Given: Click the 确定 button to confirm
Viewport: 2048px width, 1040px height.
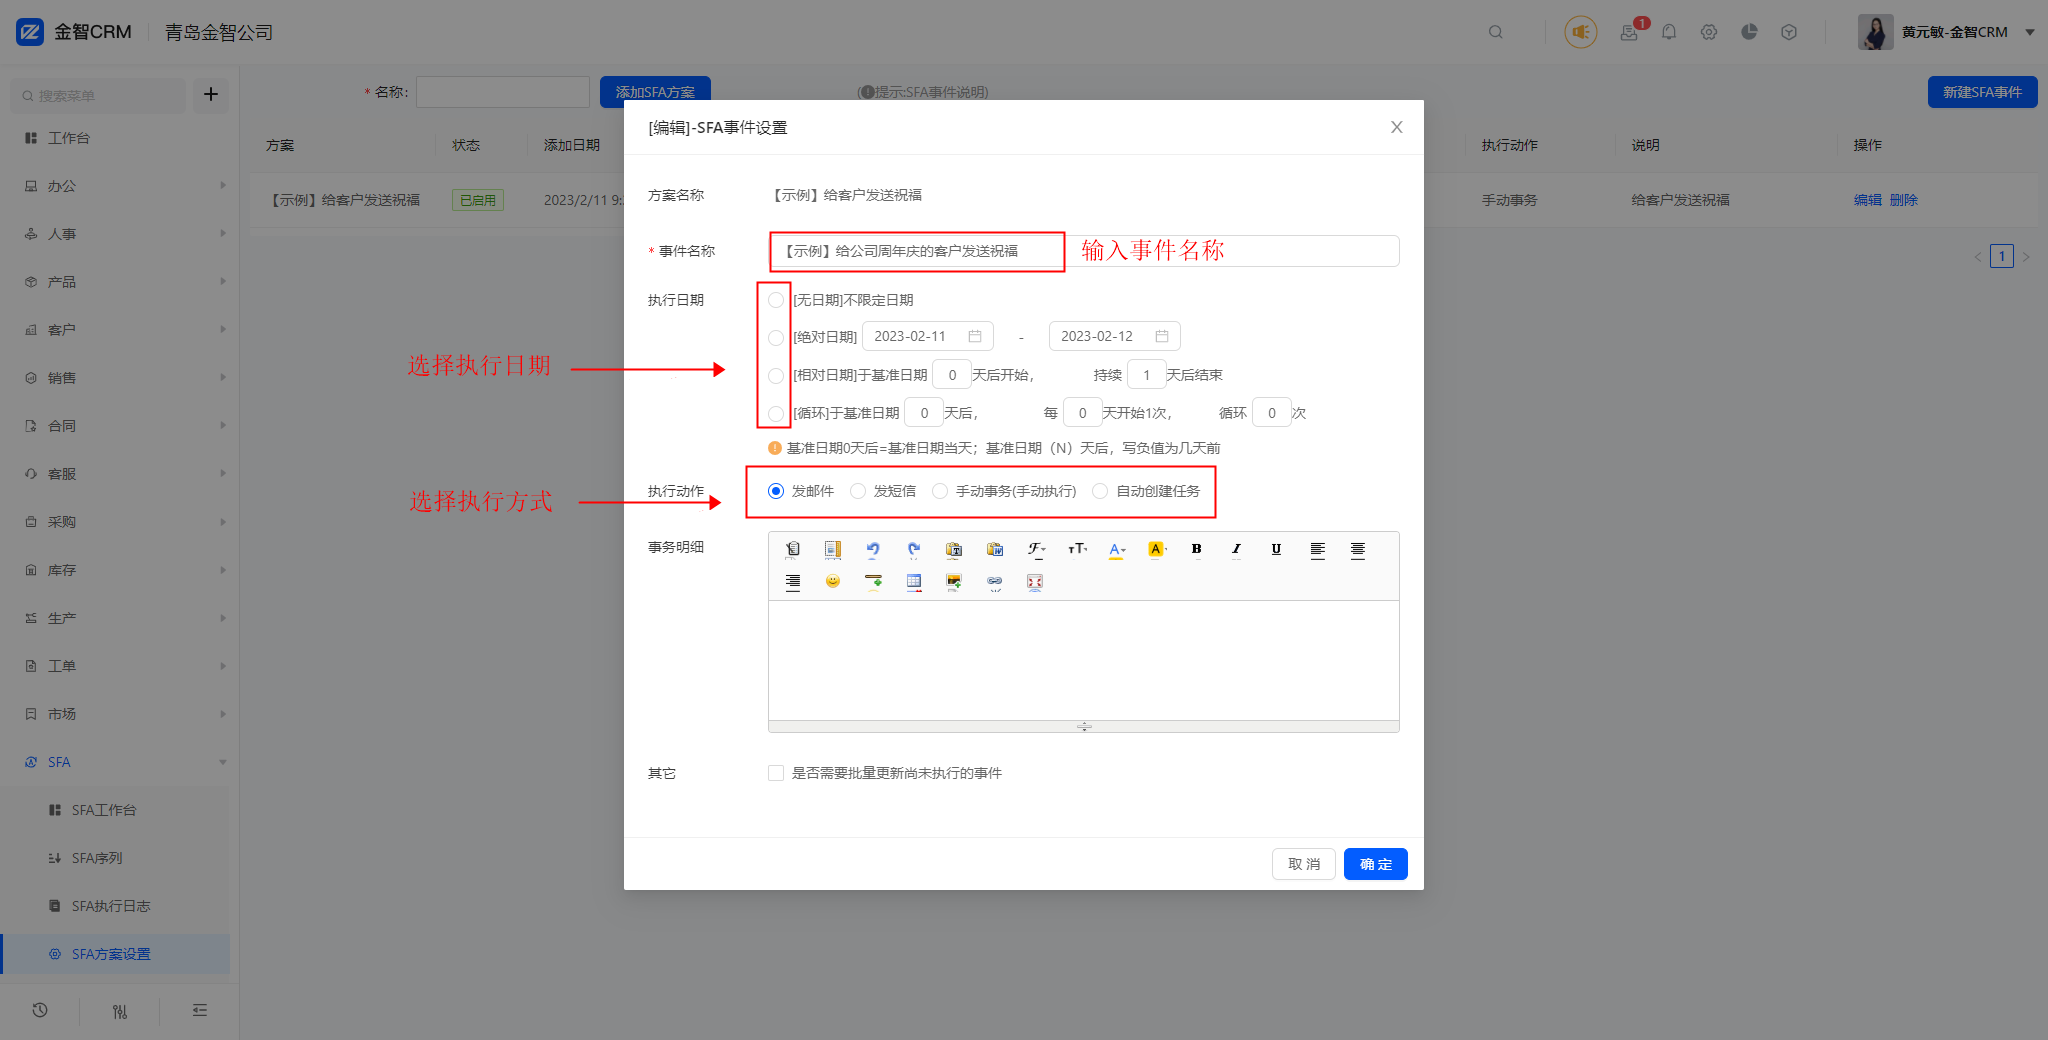Looking at the screenshot, I should (x=1375, y=864).
